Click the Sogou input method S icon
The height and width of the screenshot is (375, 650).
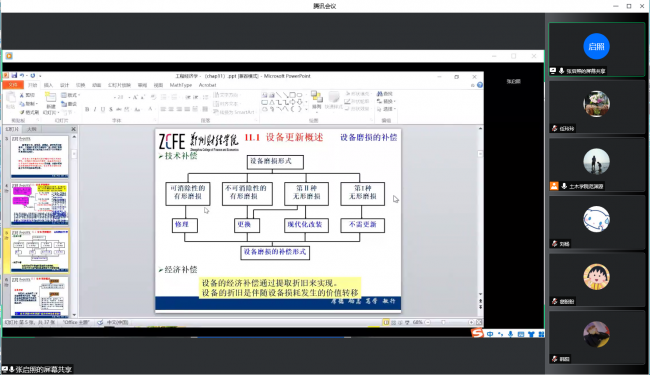click(x=477, y=333)
